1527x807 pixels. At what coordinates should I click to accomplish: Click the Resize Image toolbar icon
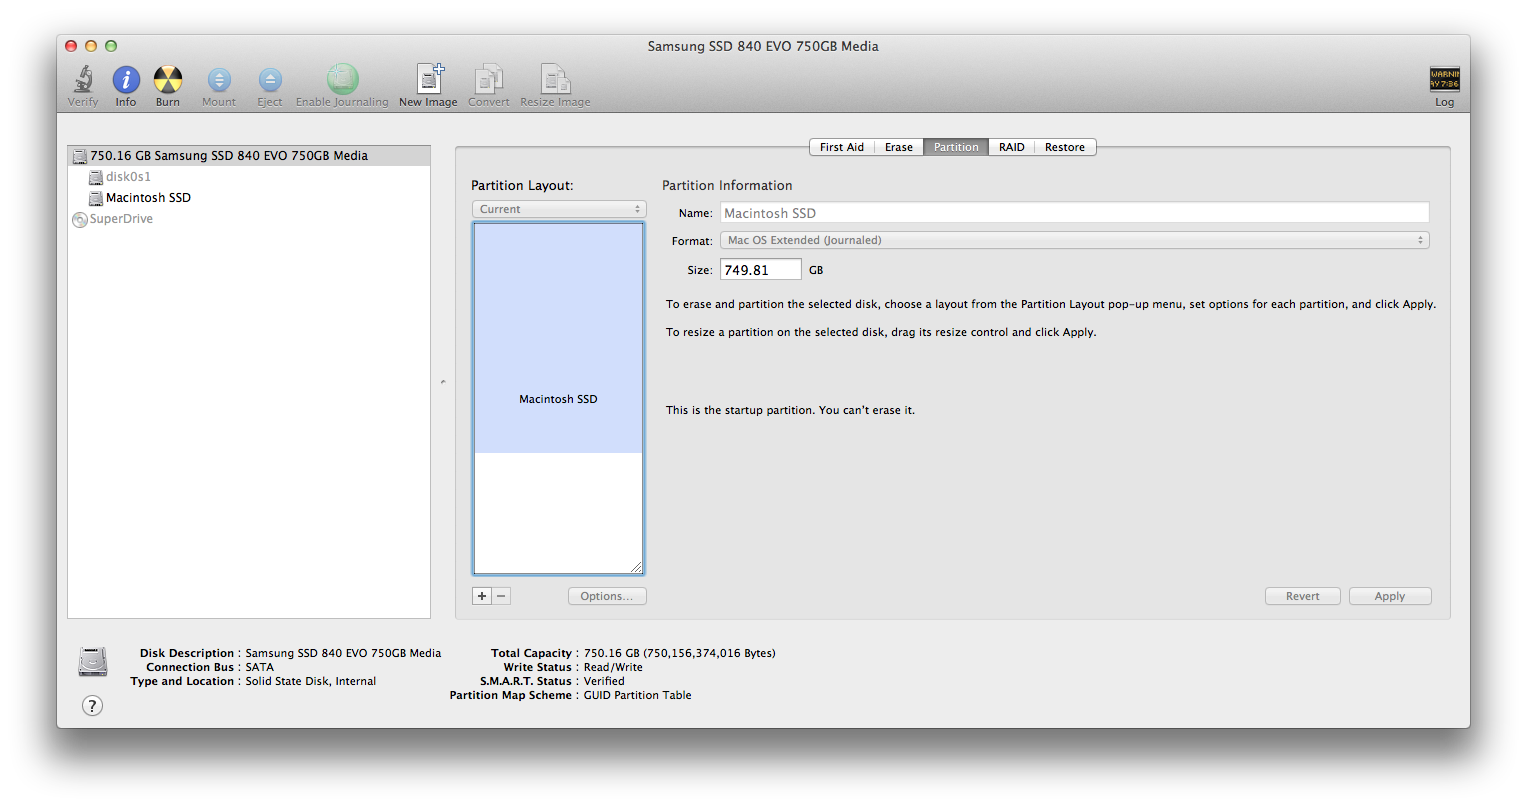tap(555, 79)
